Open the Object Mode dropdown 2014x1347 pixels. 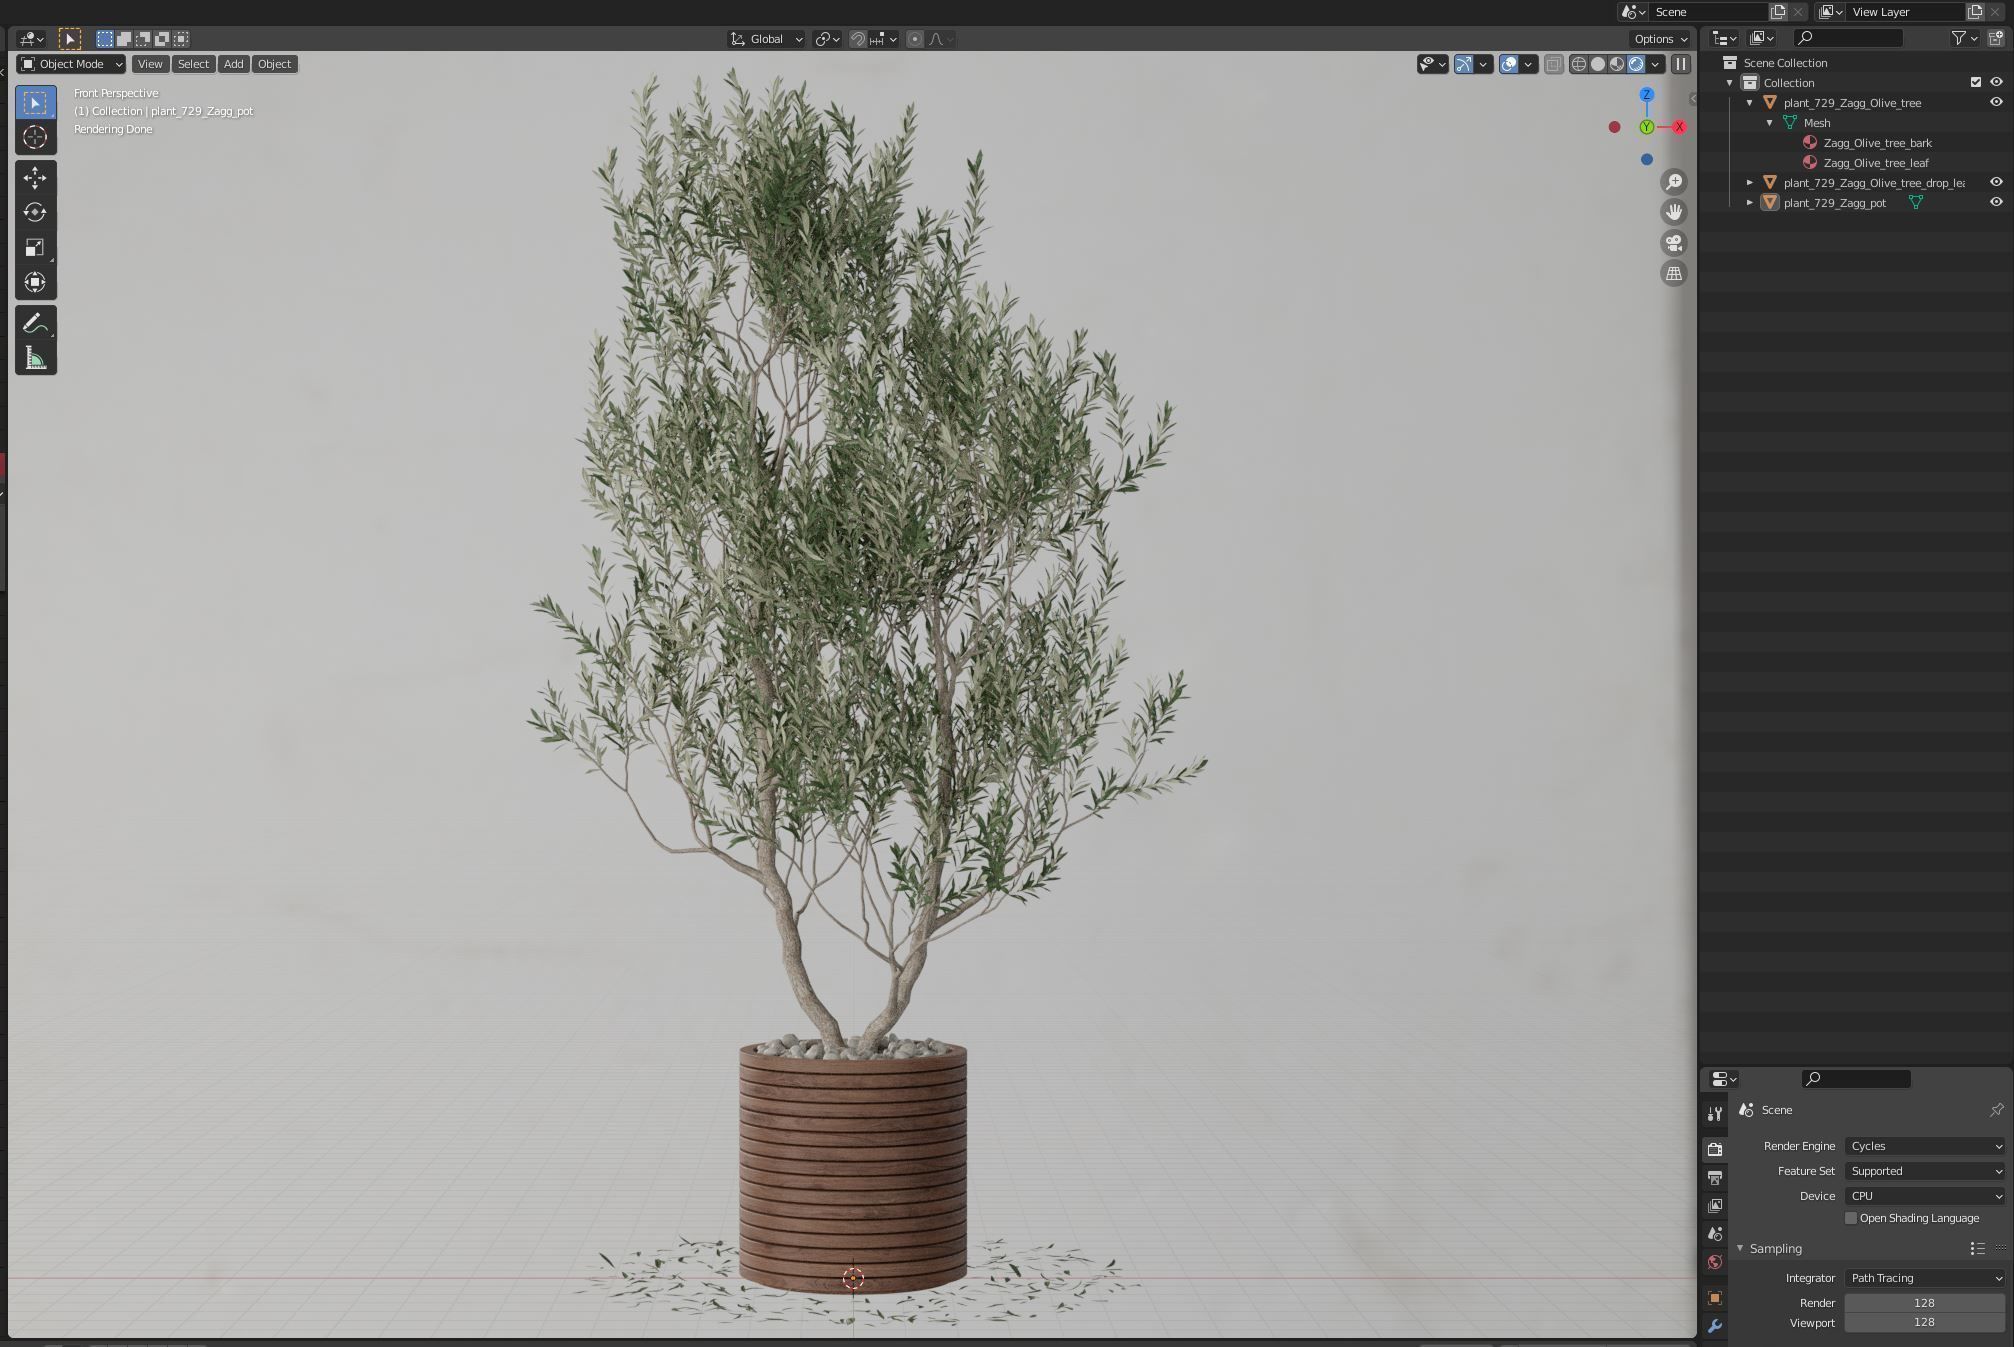click(71, 64)
